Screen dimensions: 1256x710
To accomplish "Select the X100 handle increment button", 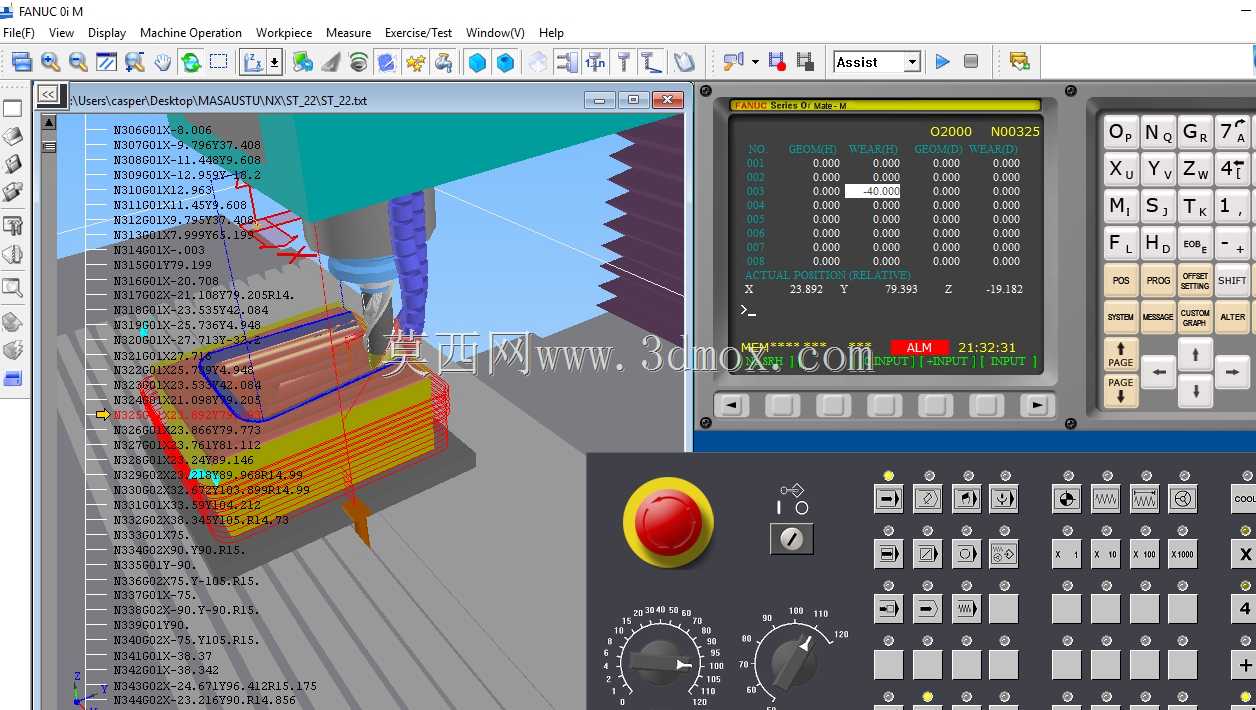I will pyautogui.click(x=1144, y=554).
